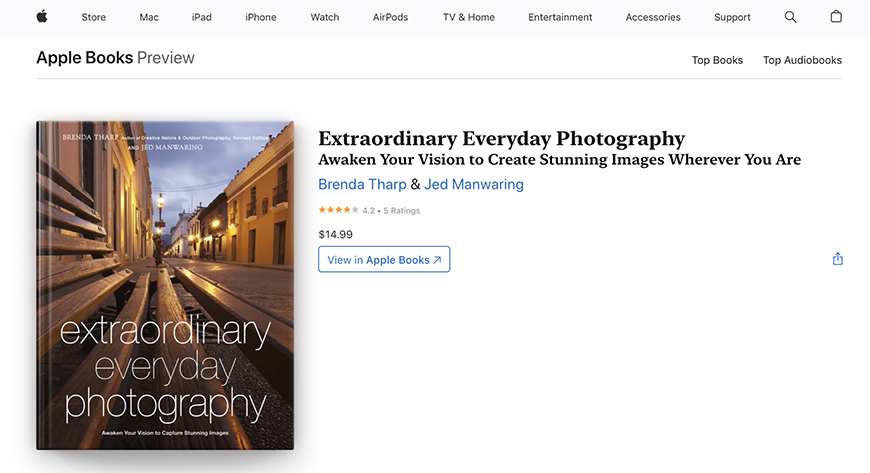Viewport: 870px width, 473px height.
Task: Click the View in Apple Books button
Action: click(x=384, y=259)
